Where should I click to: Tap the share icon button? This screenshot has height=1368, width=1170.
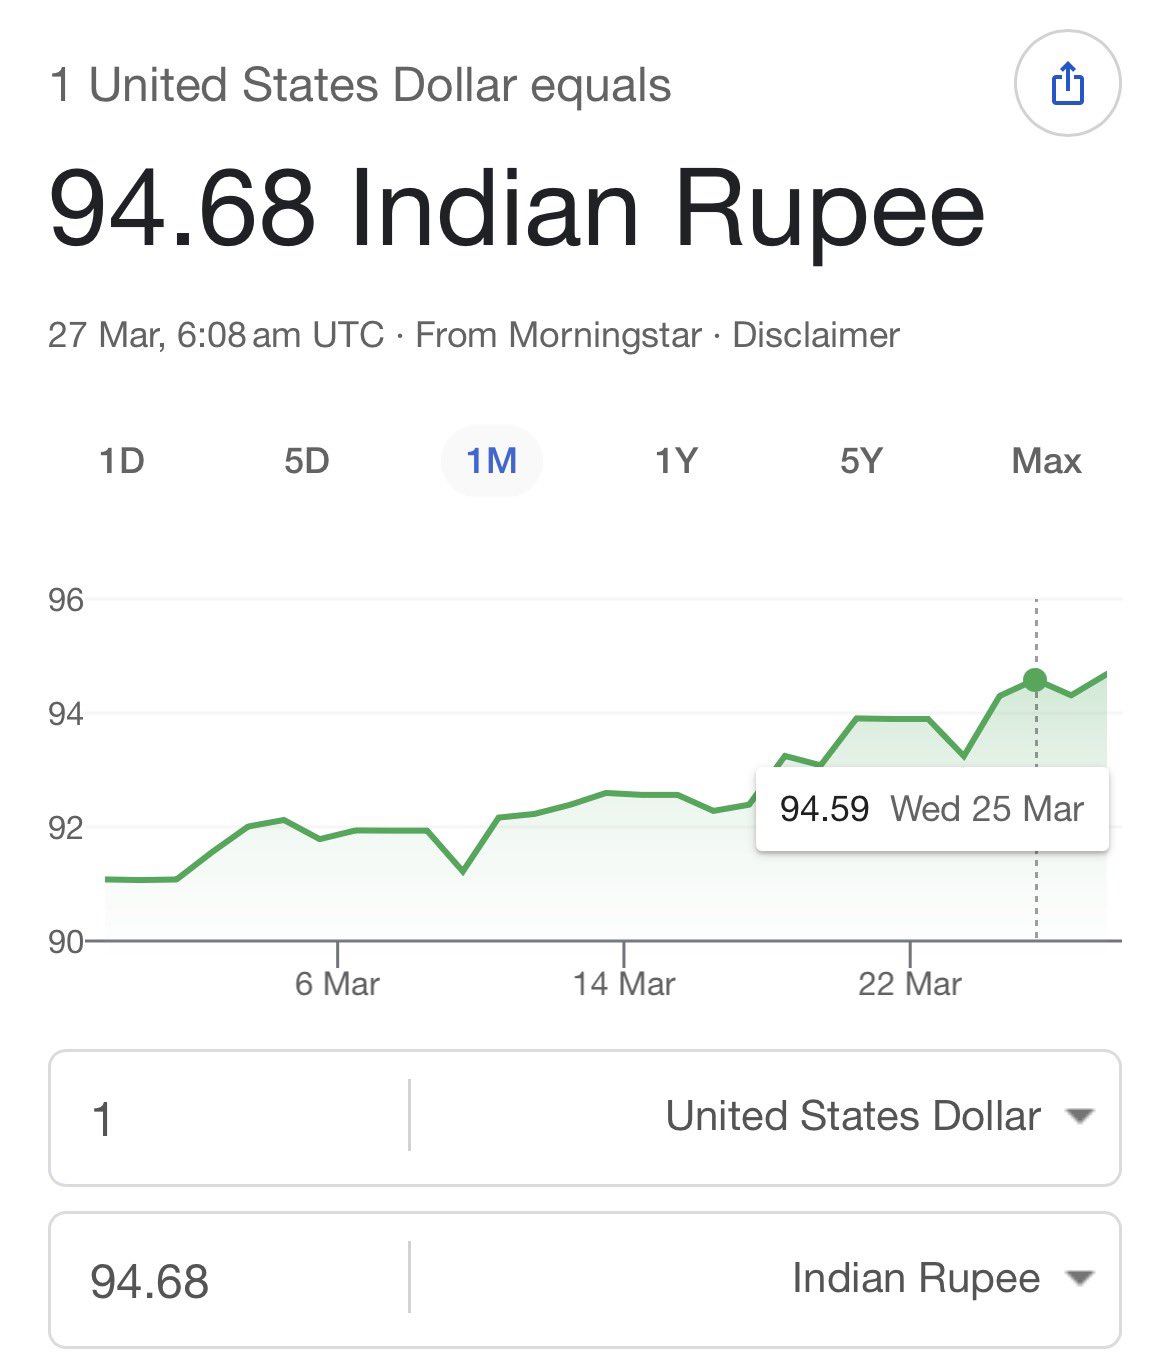[1067, 84]
